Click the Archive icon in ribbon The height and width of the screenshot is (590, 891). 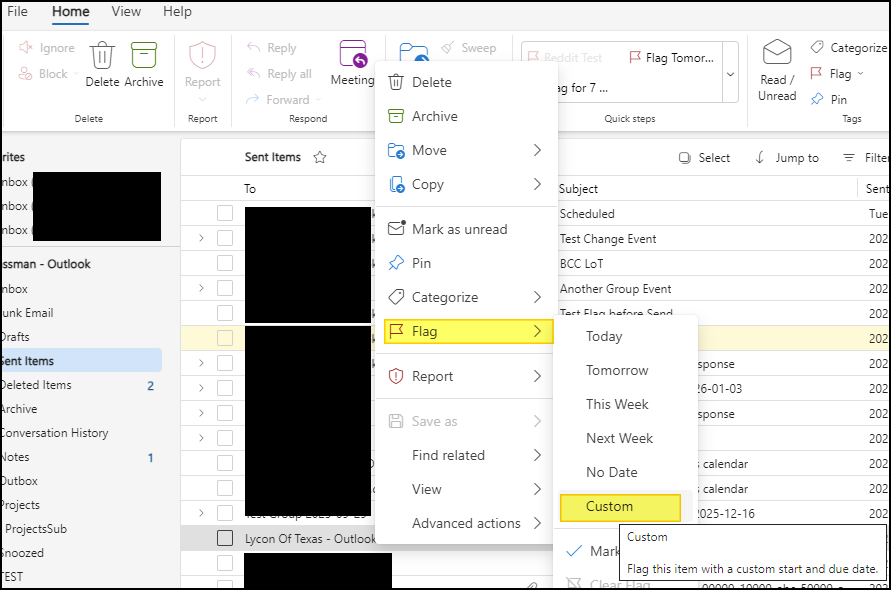tap(144, 58)
